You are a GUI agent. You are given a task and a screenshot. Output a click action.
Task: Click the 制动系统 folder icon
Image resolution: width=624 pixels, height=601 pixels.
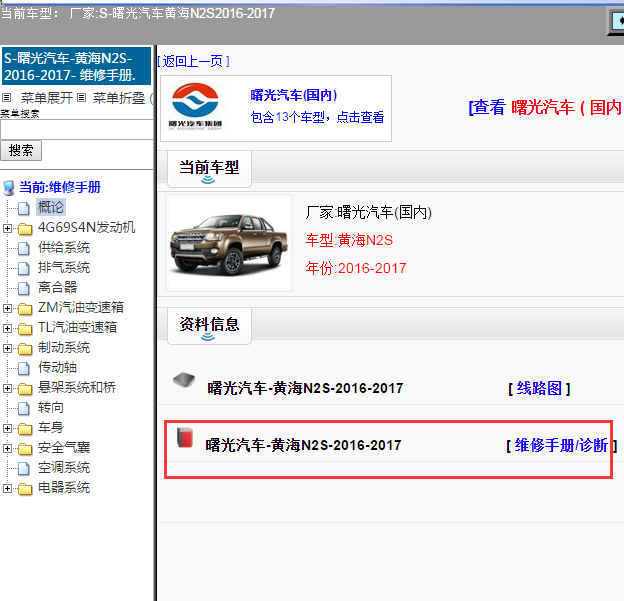25,349
